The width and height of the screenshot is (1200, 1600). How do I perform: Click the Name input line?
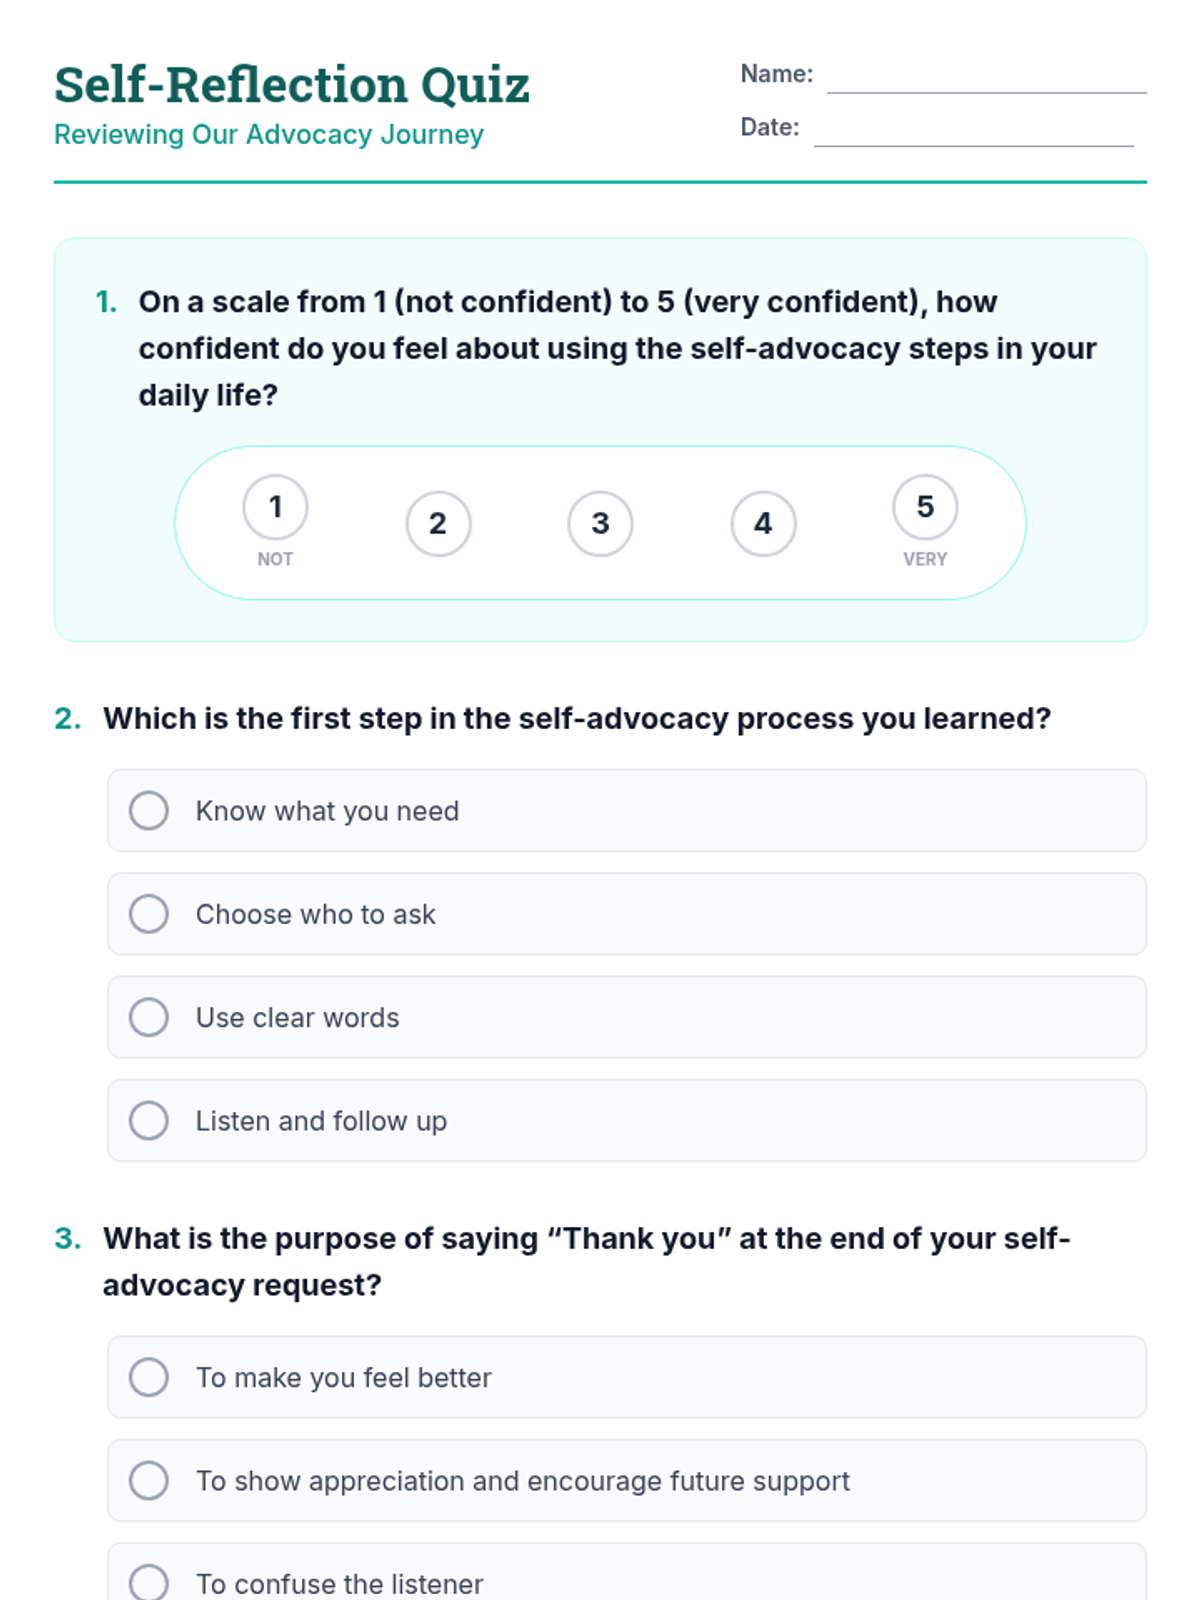click(x=986, y=78)
